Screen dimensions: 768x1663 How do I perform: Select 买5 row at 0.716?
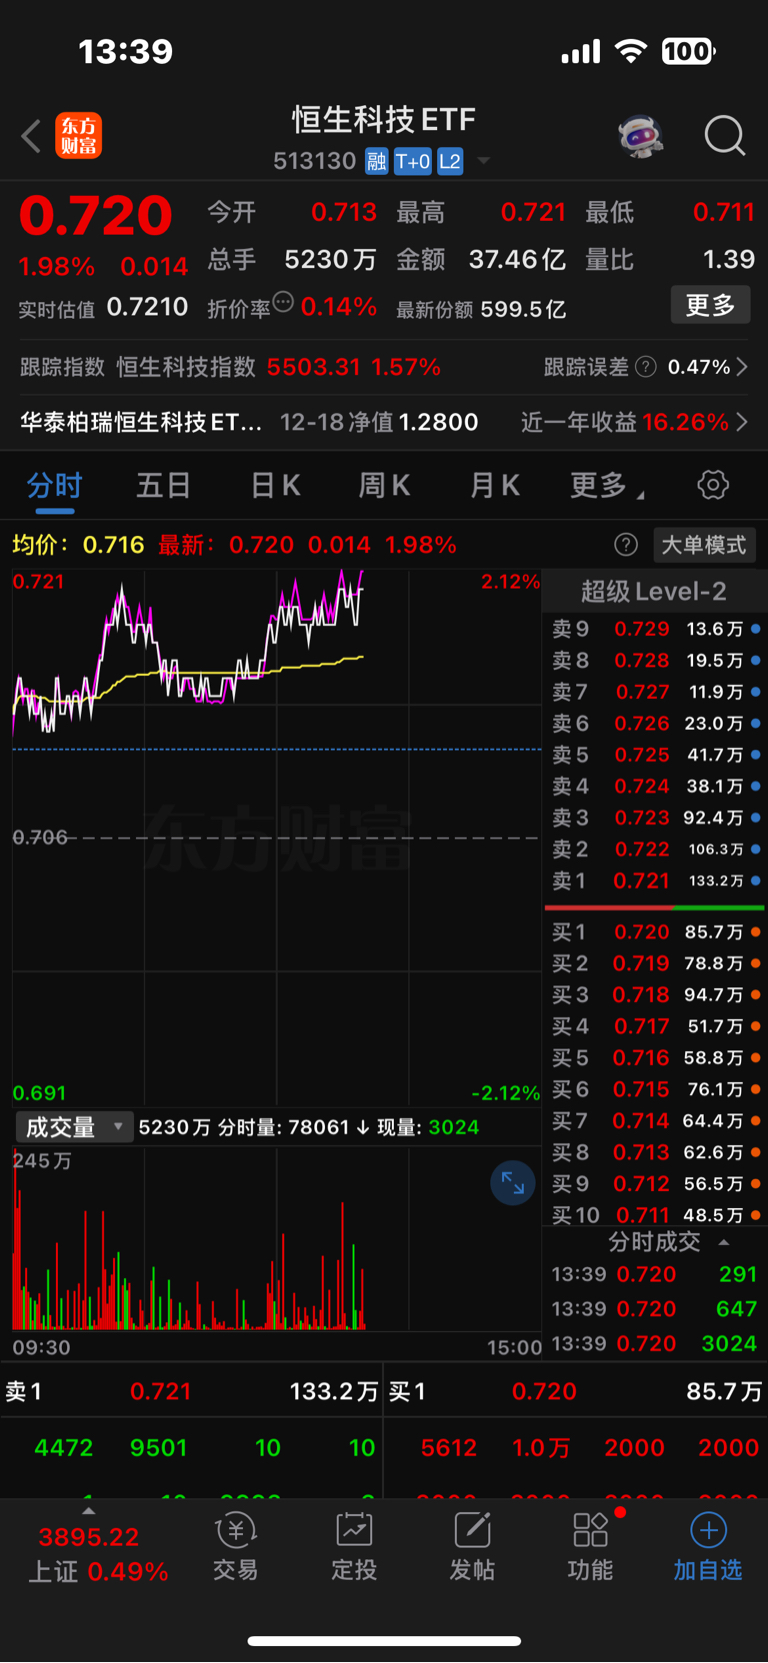click(656, 1058)
